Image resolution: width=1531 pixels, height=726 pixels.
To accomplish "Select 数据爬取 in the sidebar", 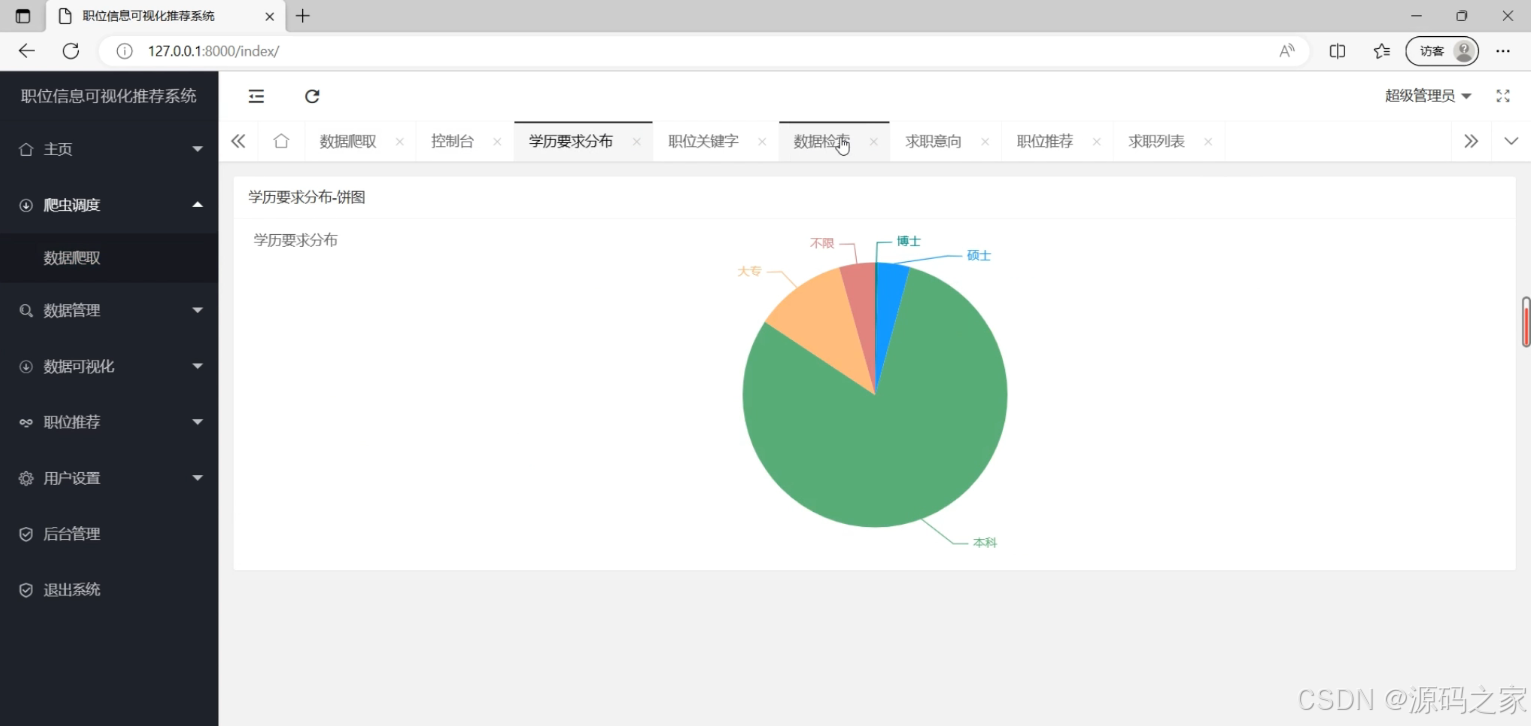I will point(70,257).
